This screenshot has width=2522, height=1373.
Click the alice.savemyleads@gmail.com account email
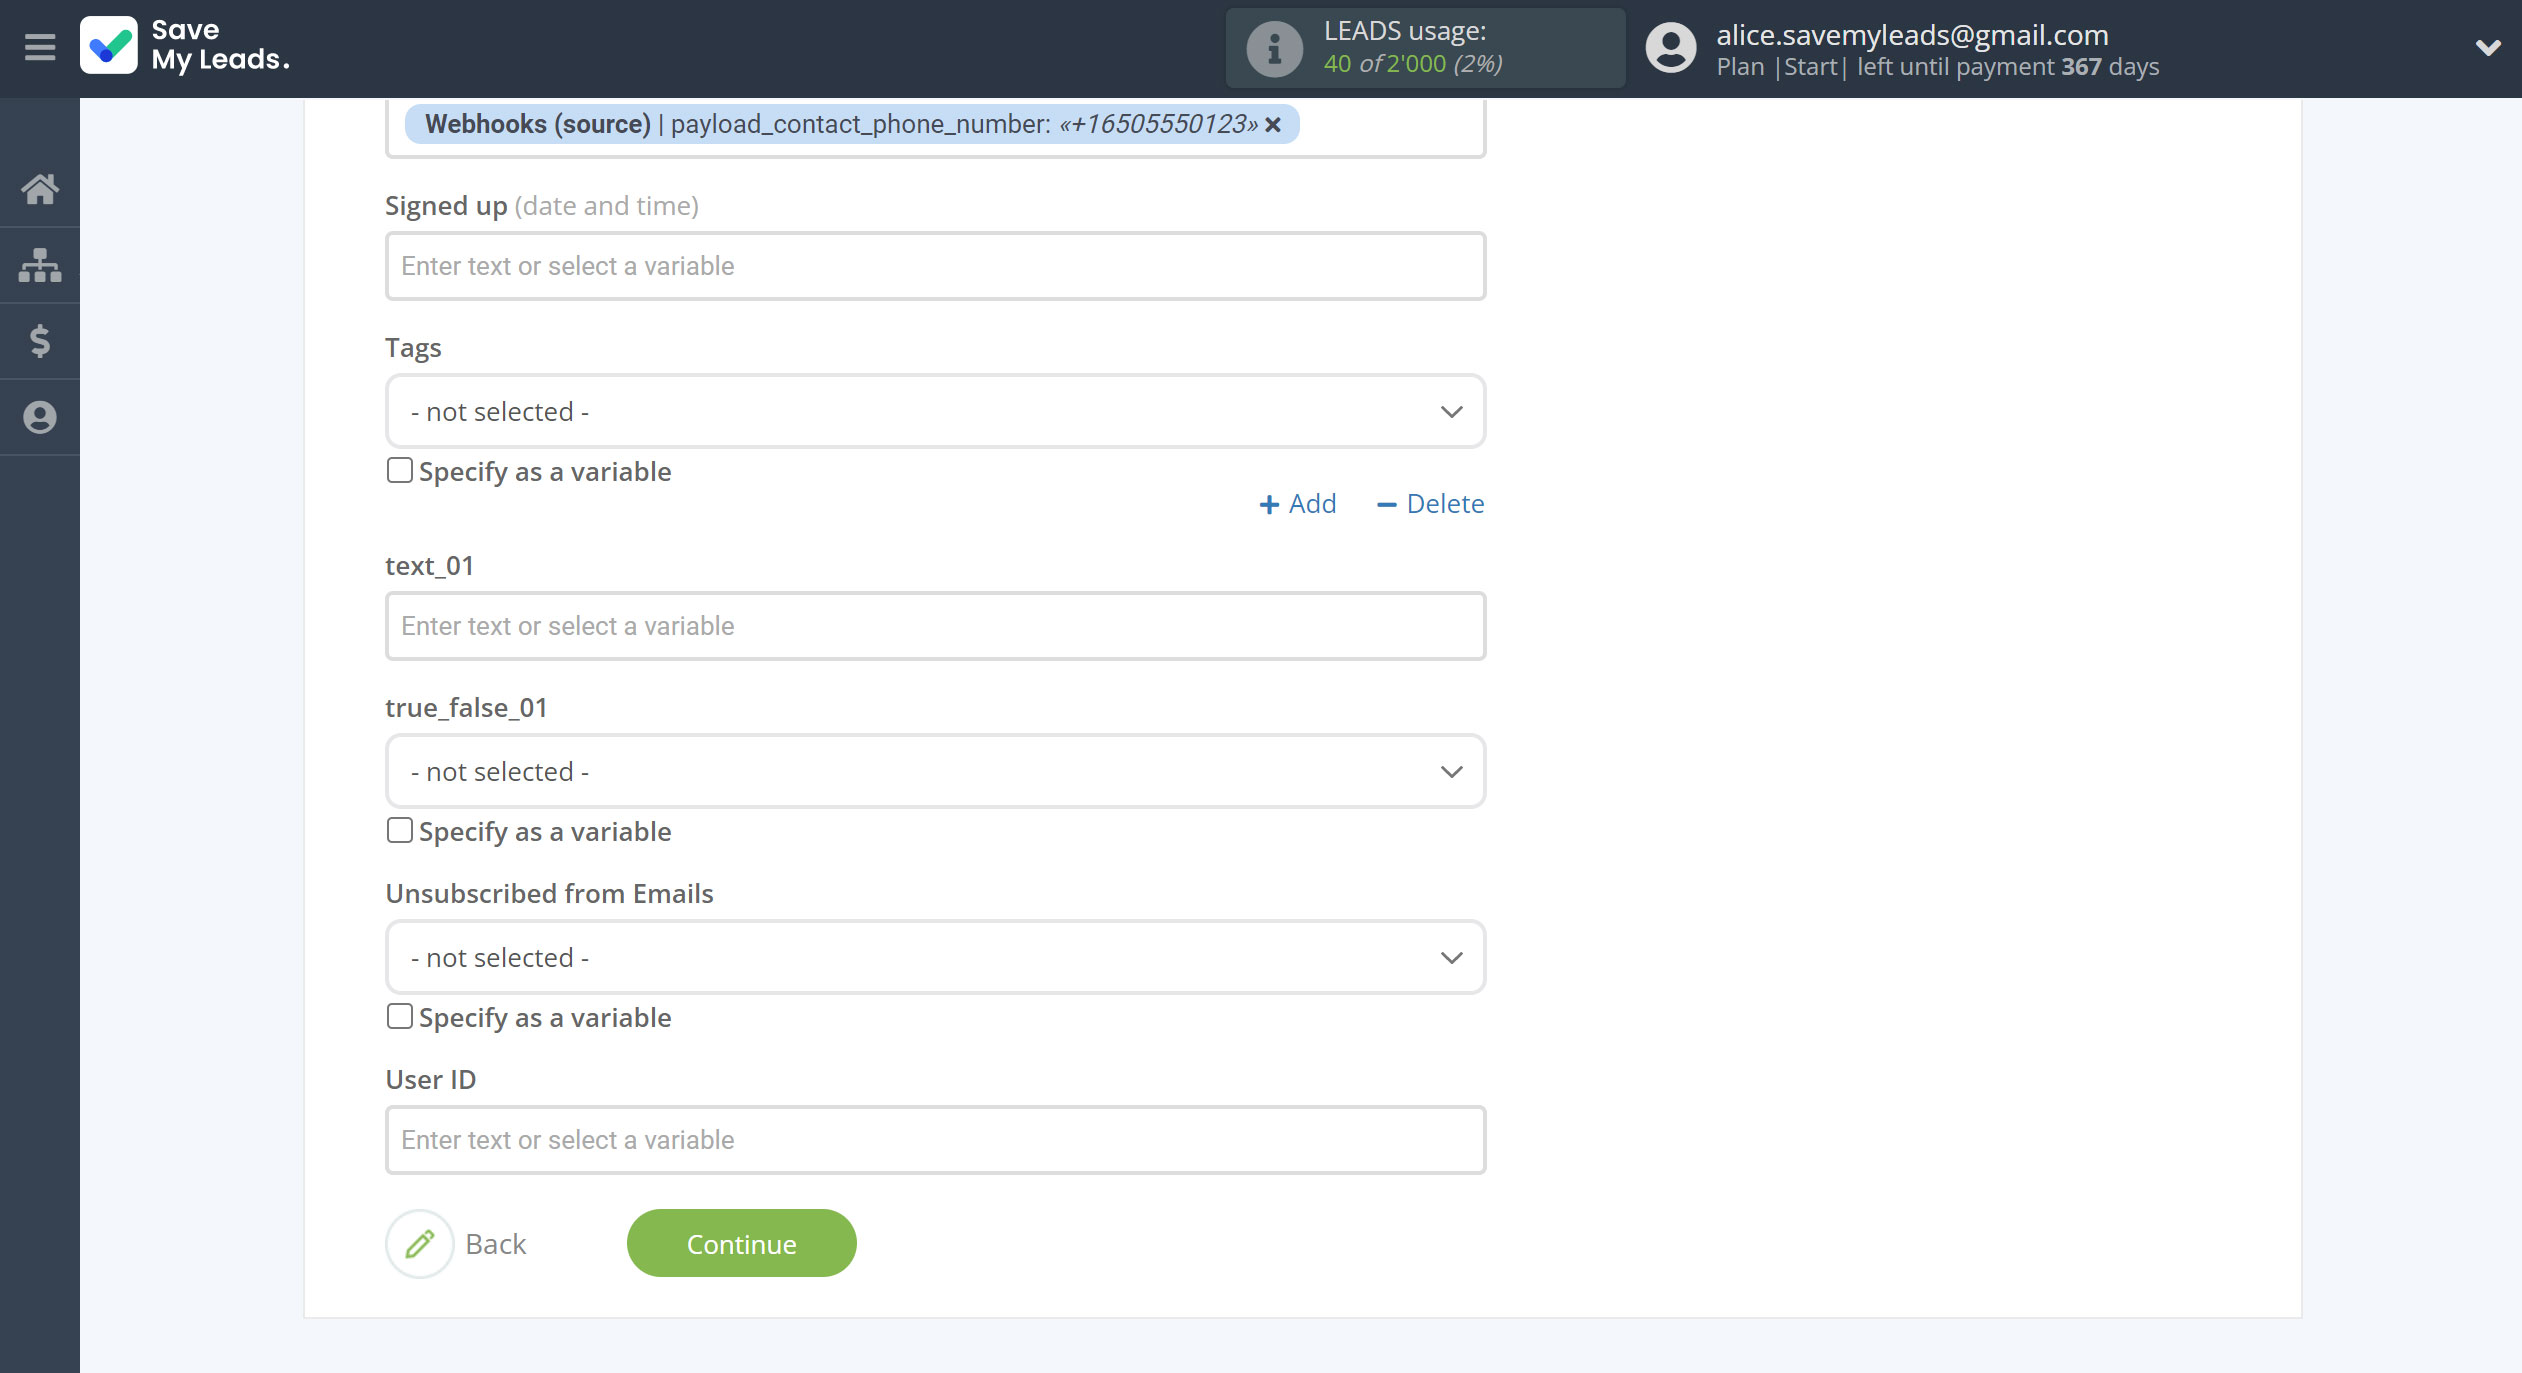point(1912,35)
